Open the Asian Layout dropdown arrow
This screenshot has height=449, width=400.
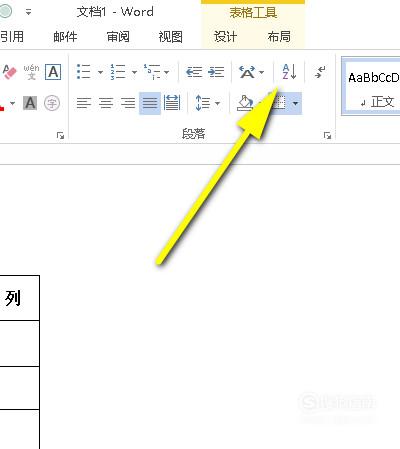262,72
